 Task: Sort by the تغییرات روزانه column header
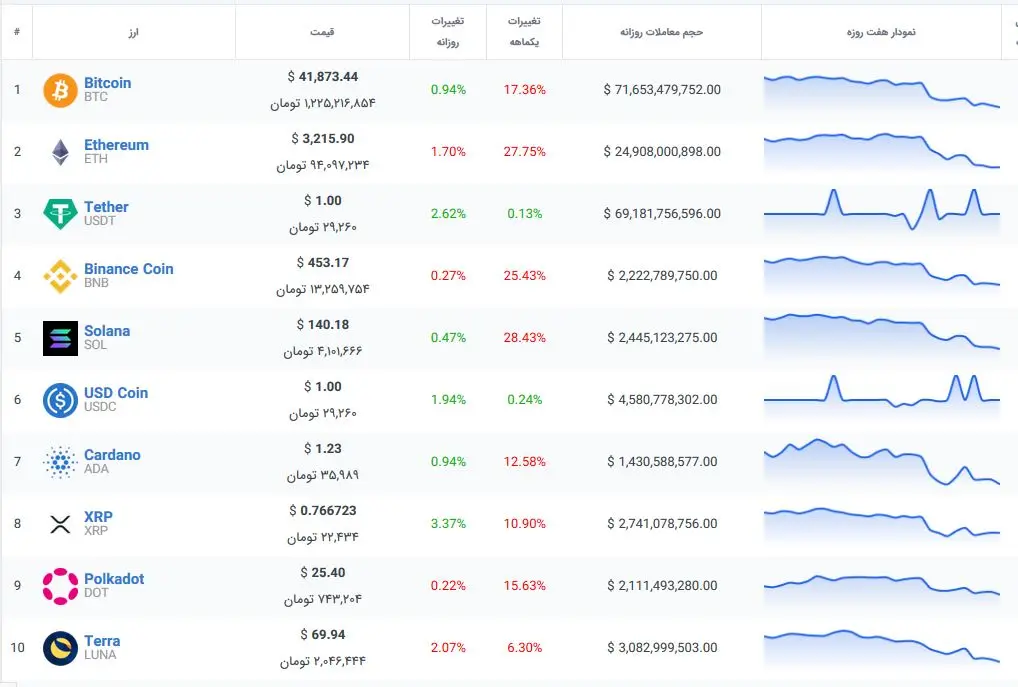point(447,32)
